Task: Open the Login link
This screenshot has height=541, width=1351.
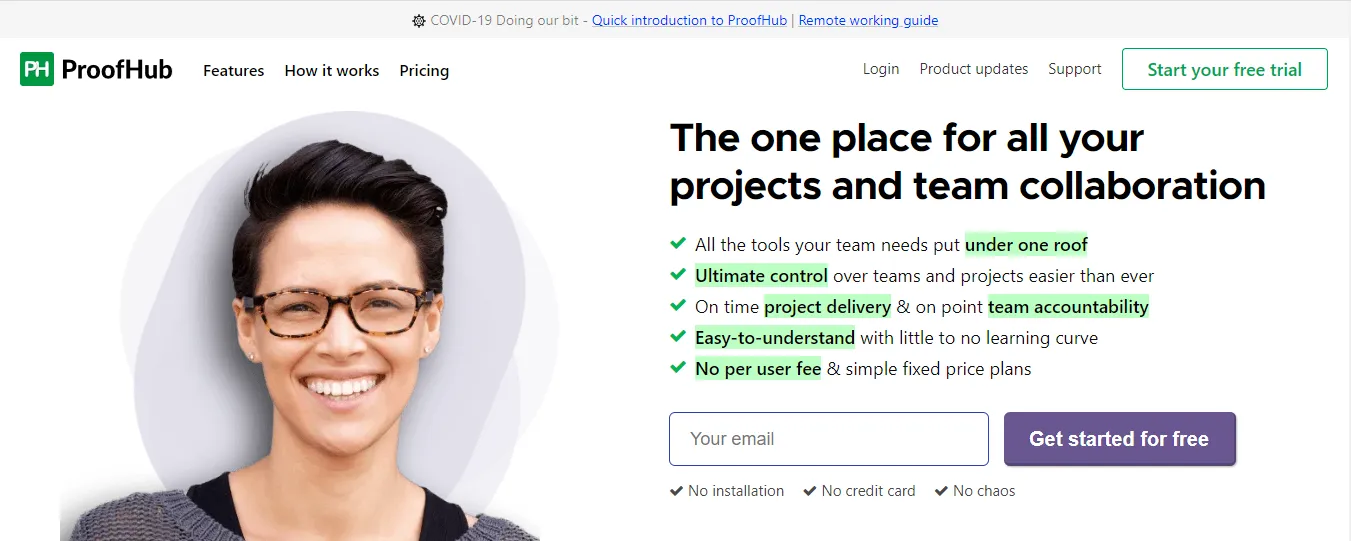Action: click(881, 69)
